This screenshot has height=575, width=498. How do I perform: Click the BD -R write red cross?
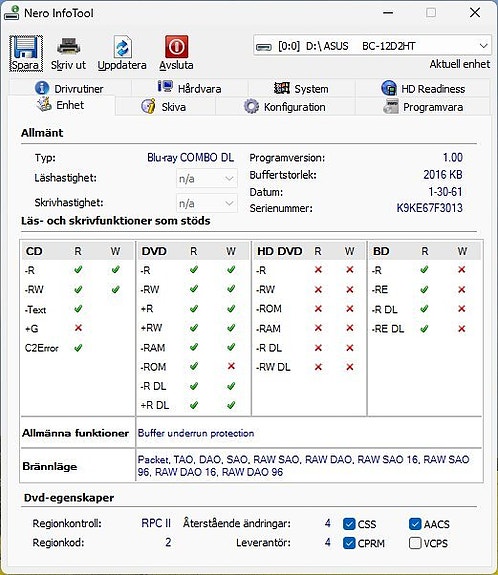click(x=462, y=270)
